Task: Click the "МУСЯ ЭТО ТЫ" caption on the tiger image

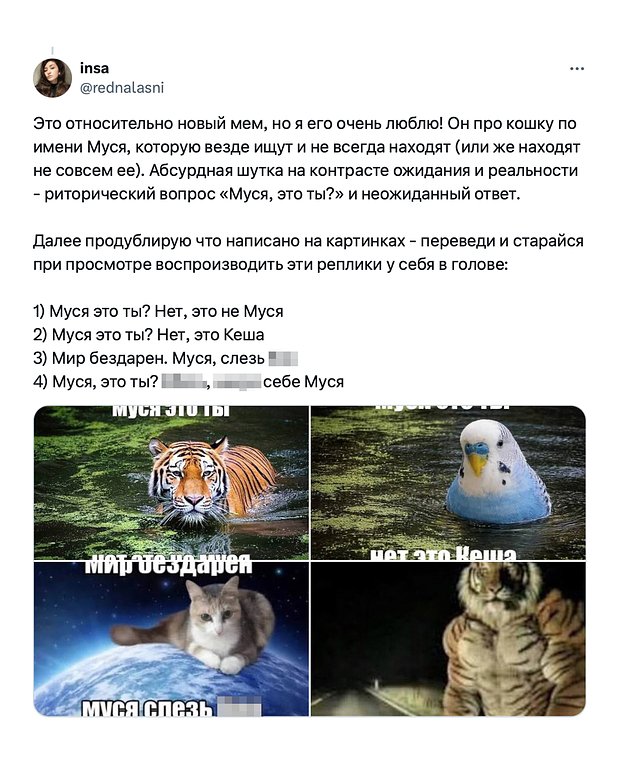Action: (x=172, y=411)
